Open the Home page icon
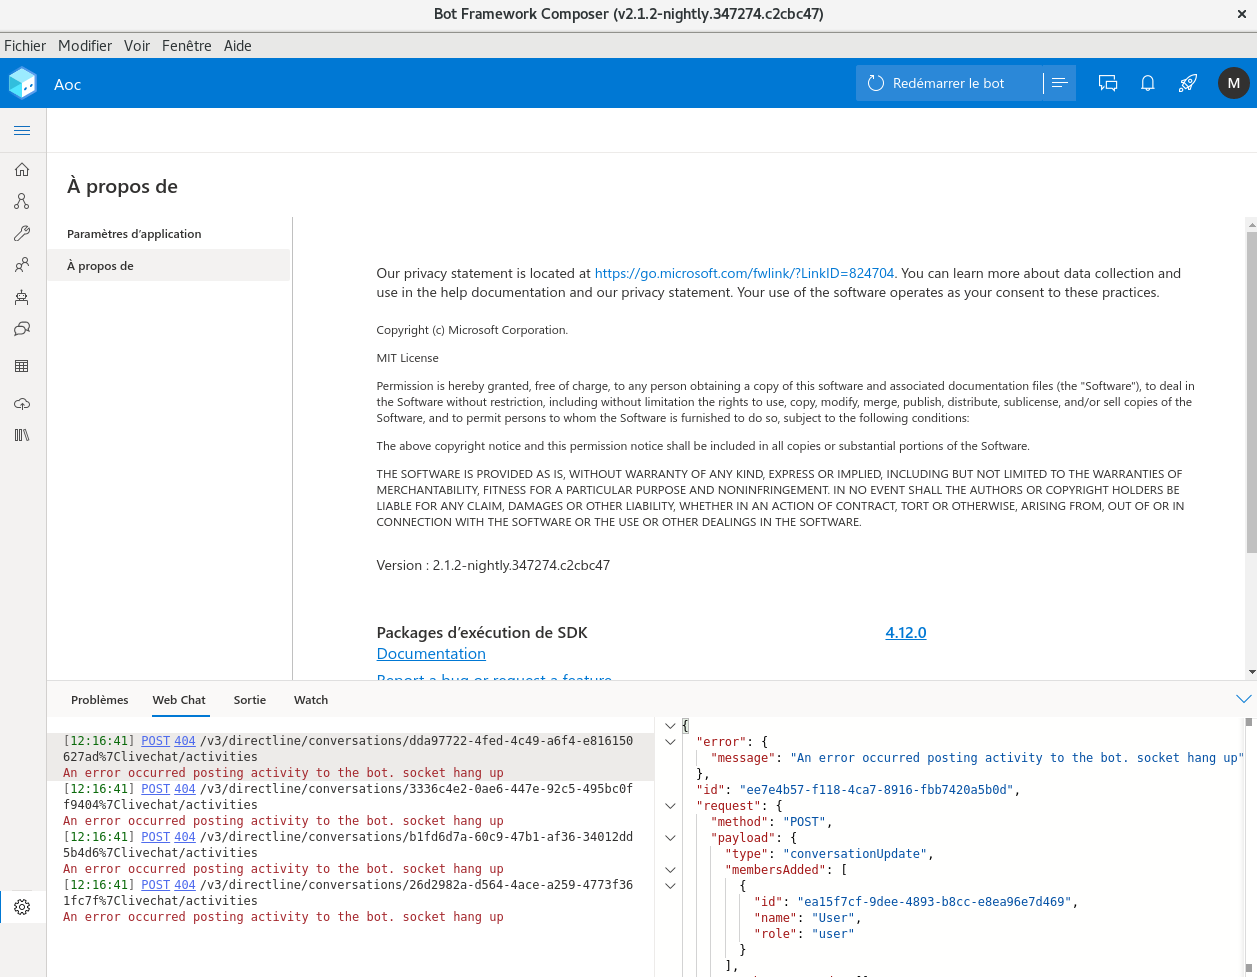Viewport: 1257px width, 977px height. [21, 169]
